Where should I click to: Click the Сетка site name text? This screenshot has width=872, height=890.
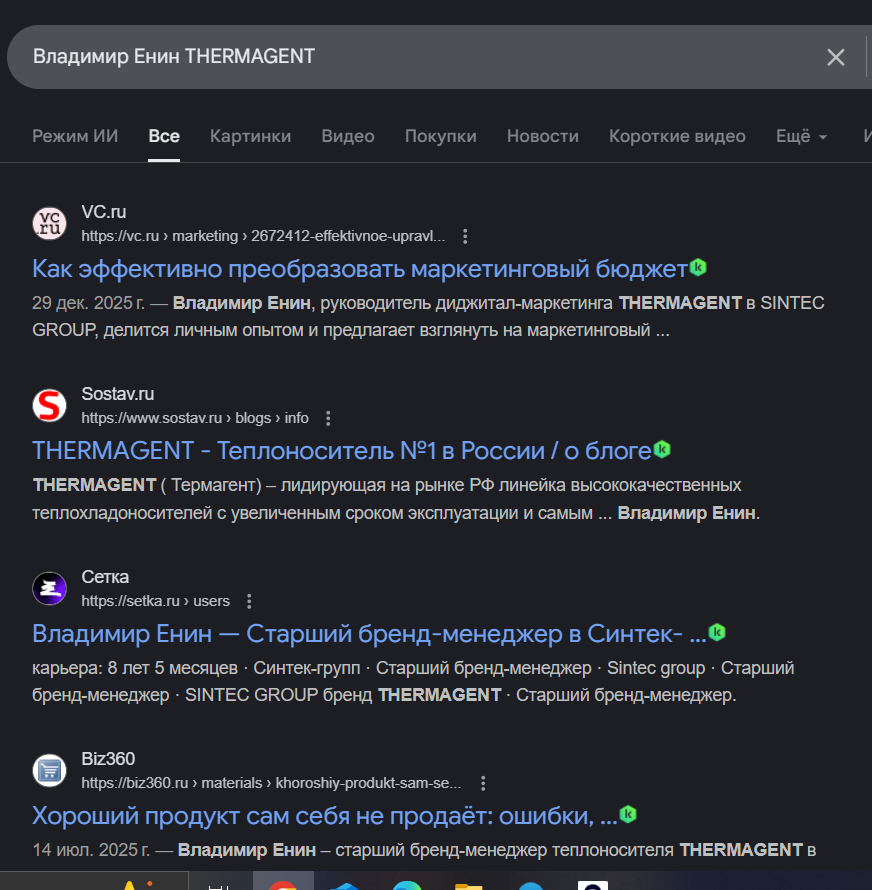105,577
